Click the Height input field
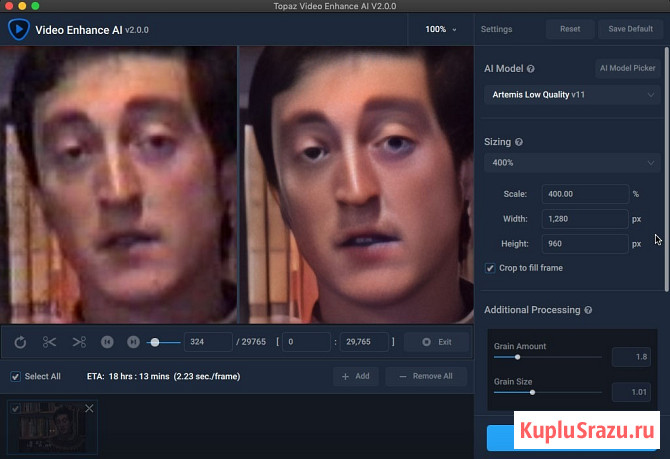The width and height of the screenshot is (670, 459). tap(585, 244)
